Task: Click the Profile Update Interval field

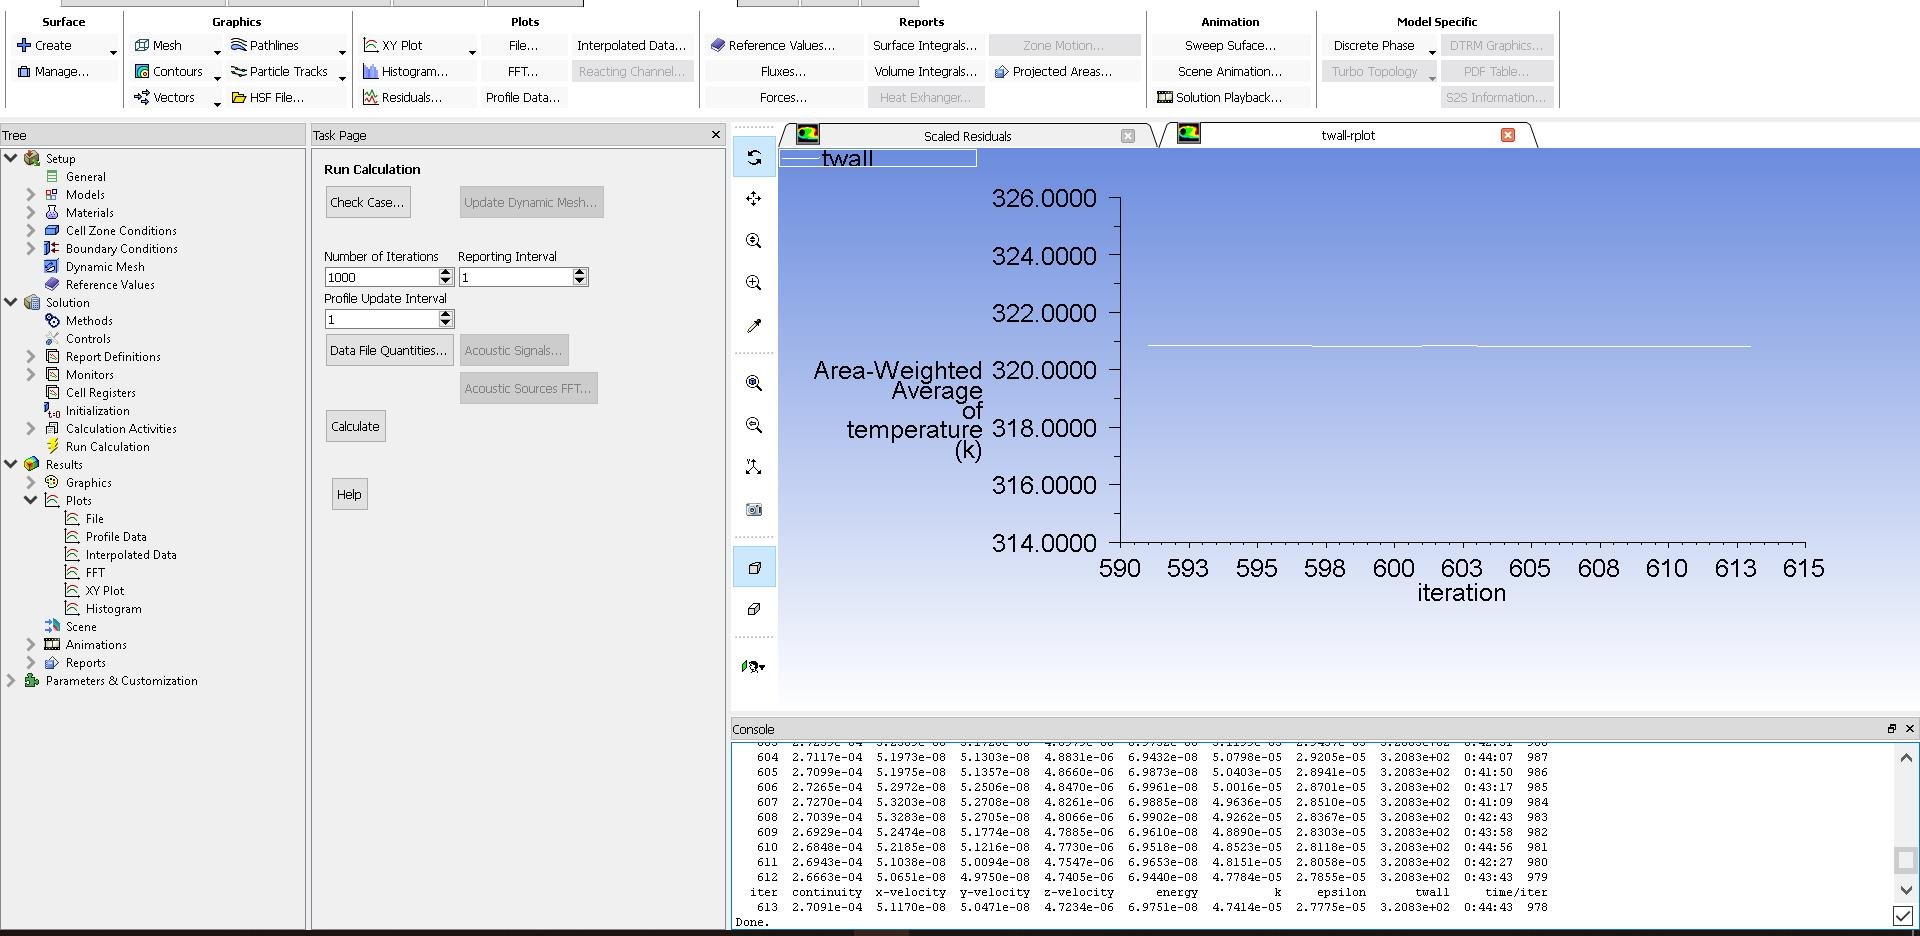Action: pyautogui.click(x=381, y=319)
